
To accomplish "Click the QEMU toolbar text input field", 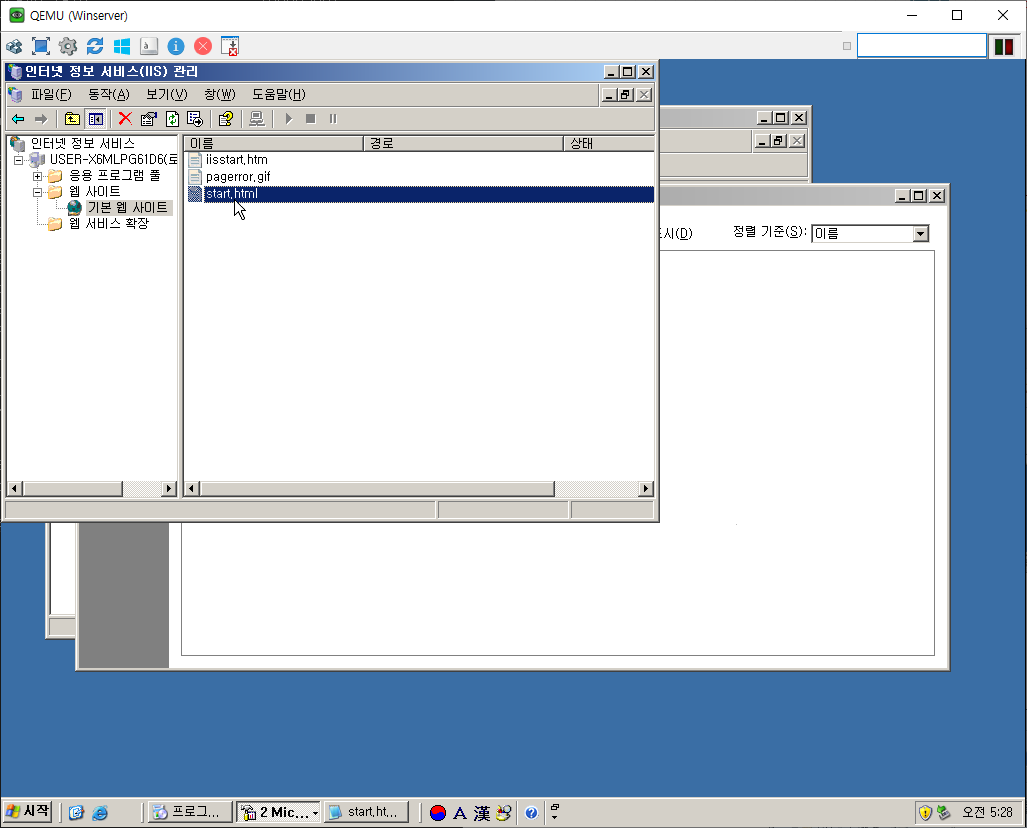I will point(922,46).
